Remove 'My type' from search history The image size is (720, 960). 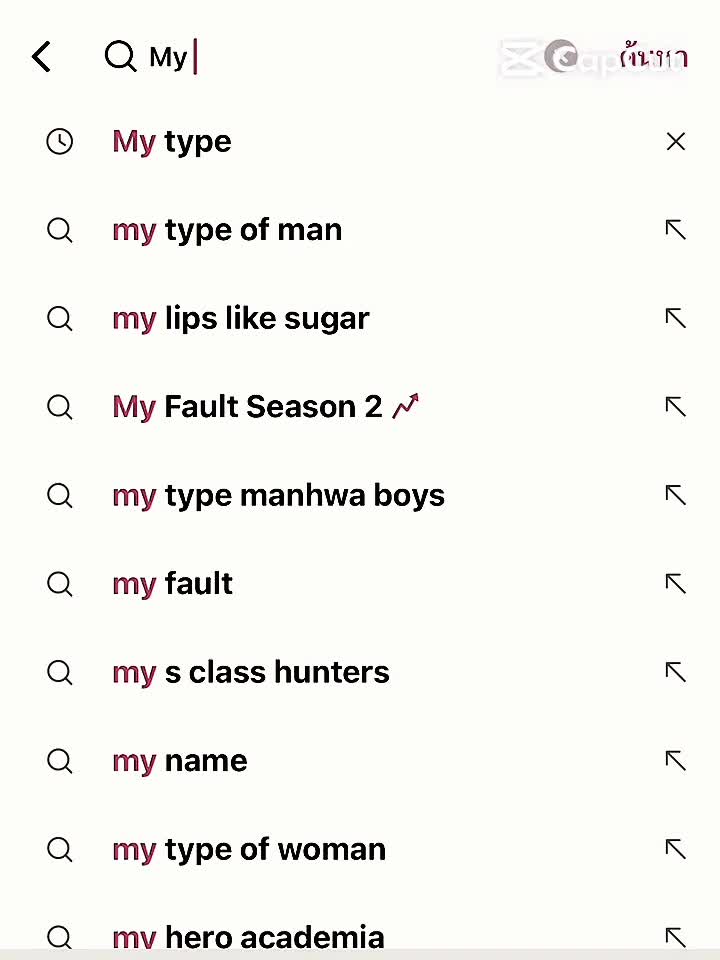click(676, 142)
